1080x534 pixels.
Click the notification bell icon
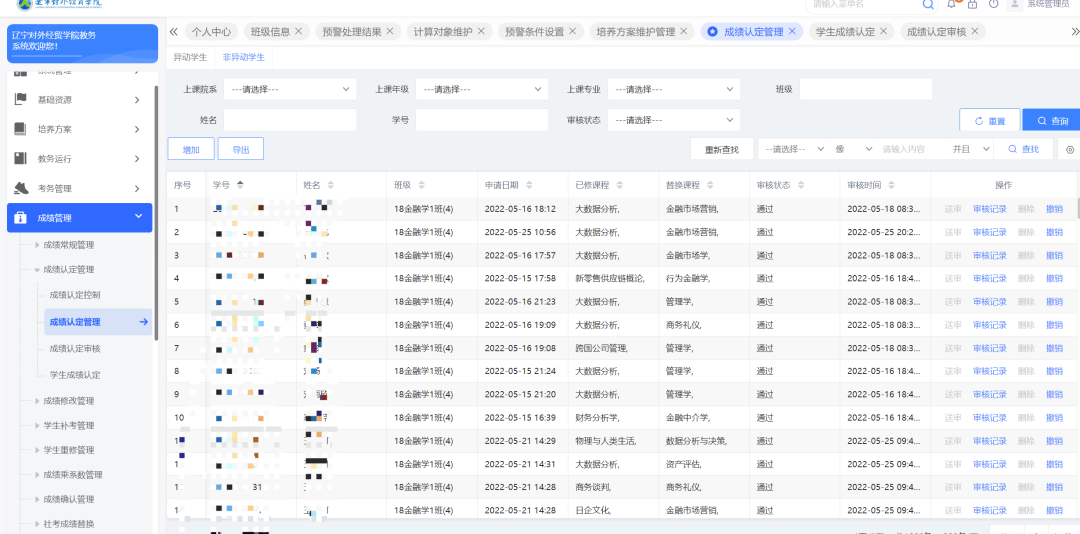point(952,4)
